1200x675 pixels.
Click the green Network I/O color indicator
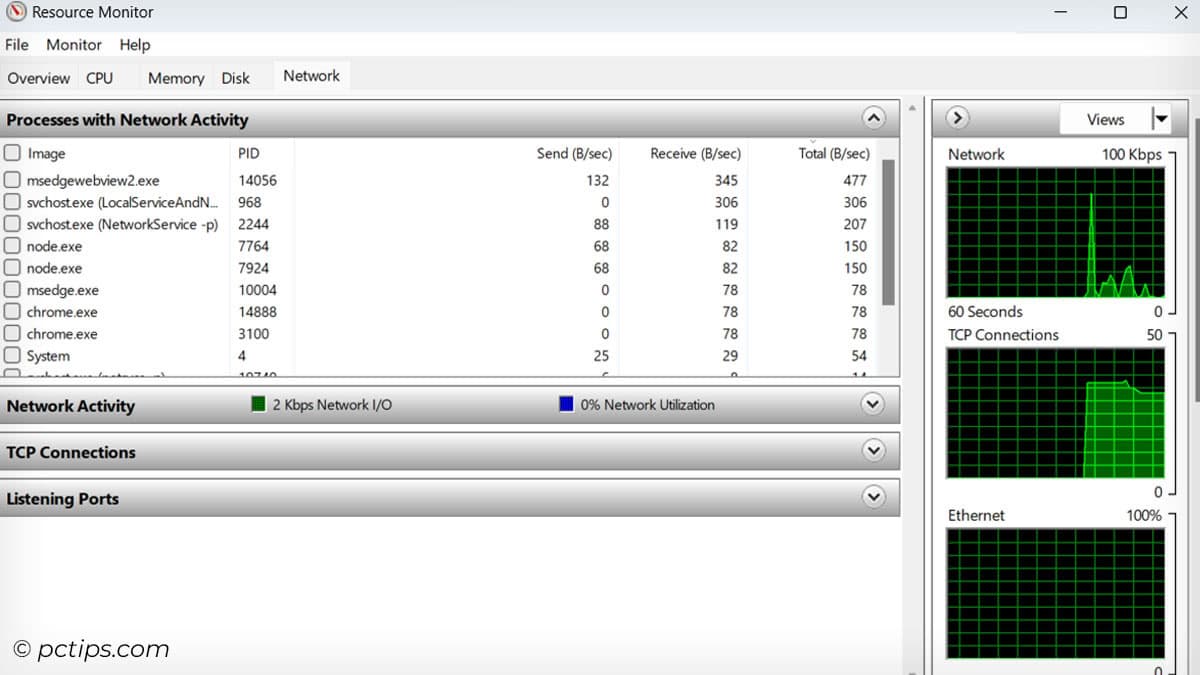[x=259, y=405]
